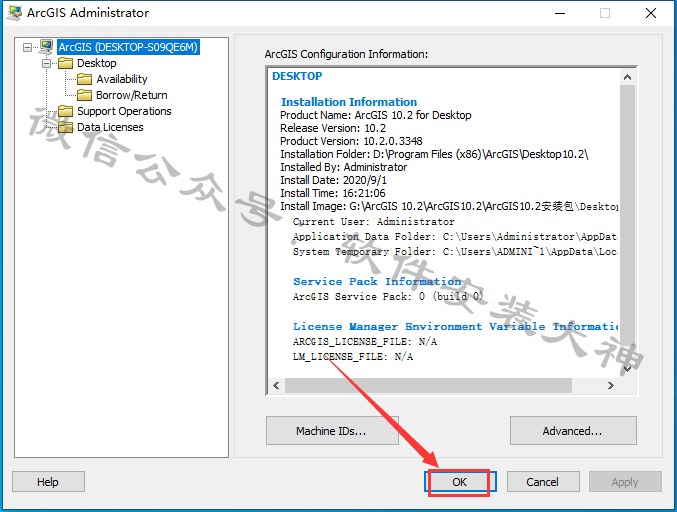Click the scroll up arrow in the info pane

[x=627, y=77]
